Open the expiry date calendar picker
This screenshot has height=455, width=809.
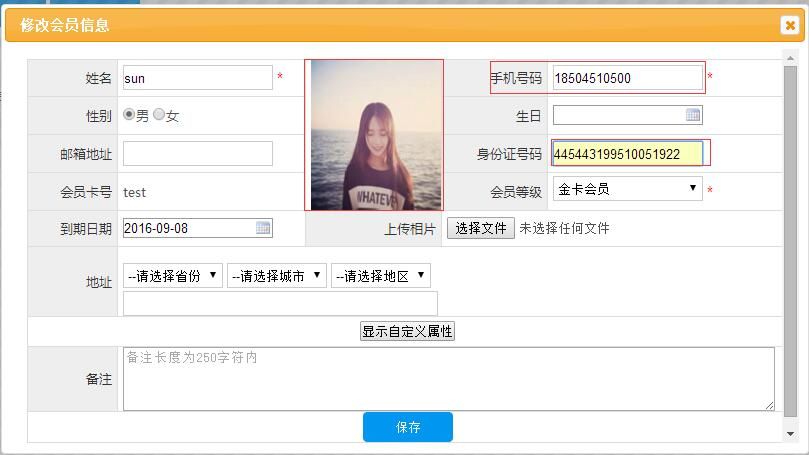click(263, 228)
